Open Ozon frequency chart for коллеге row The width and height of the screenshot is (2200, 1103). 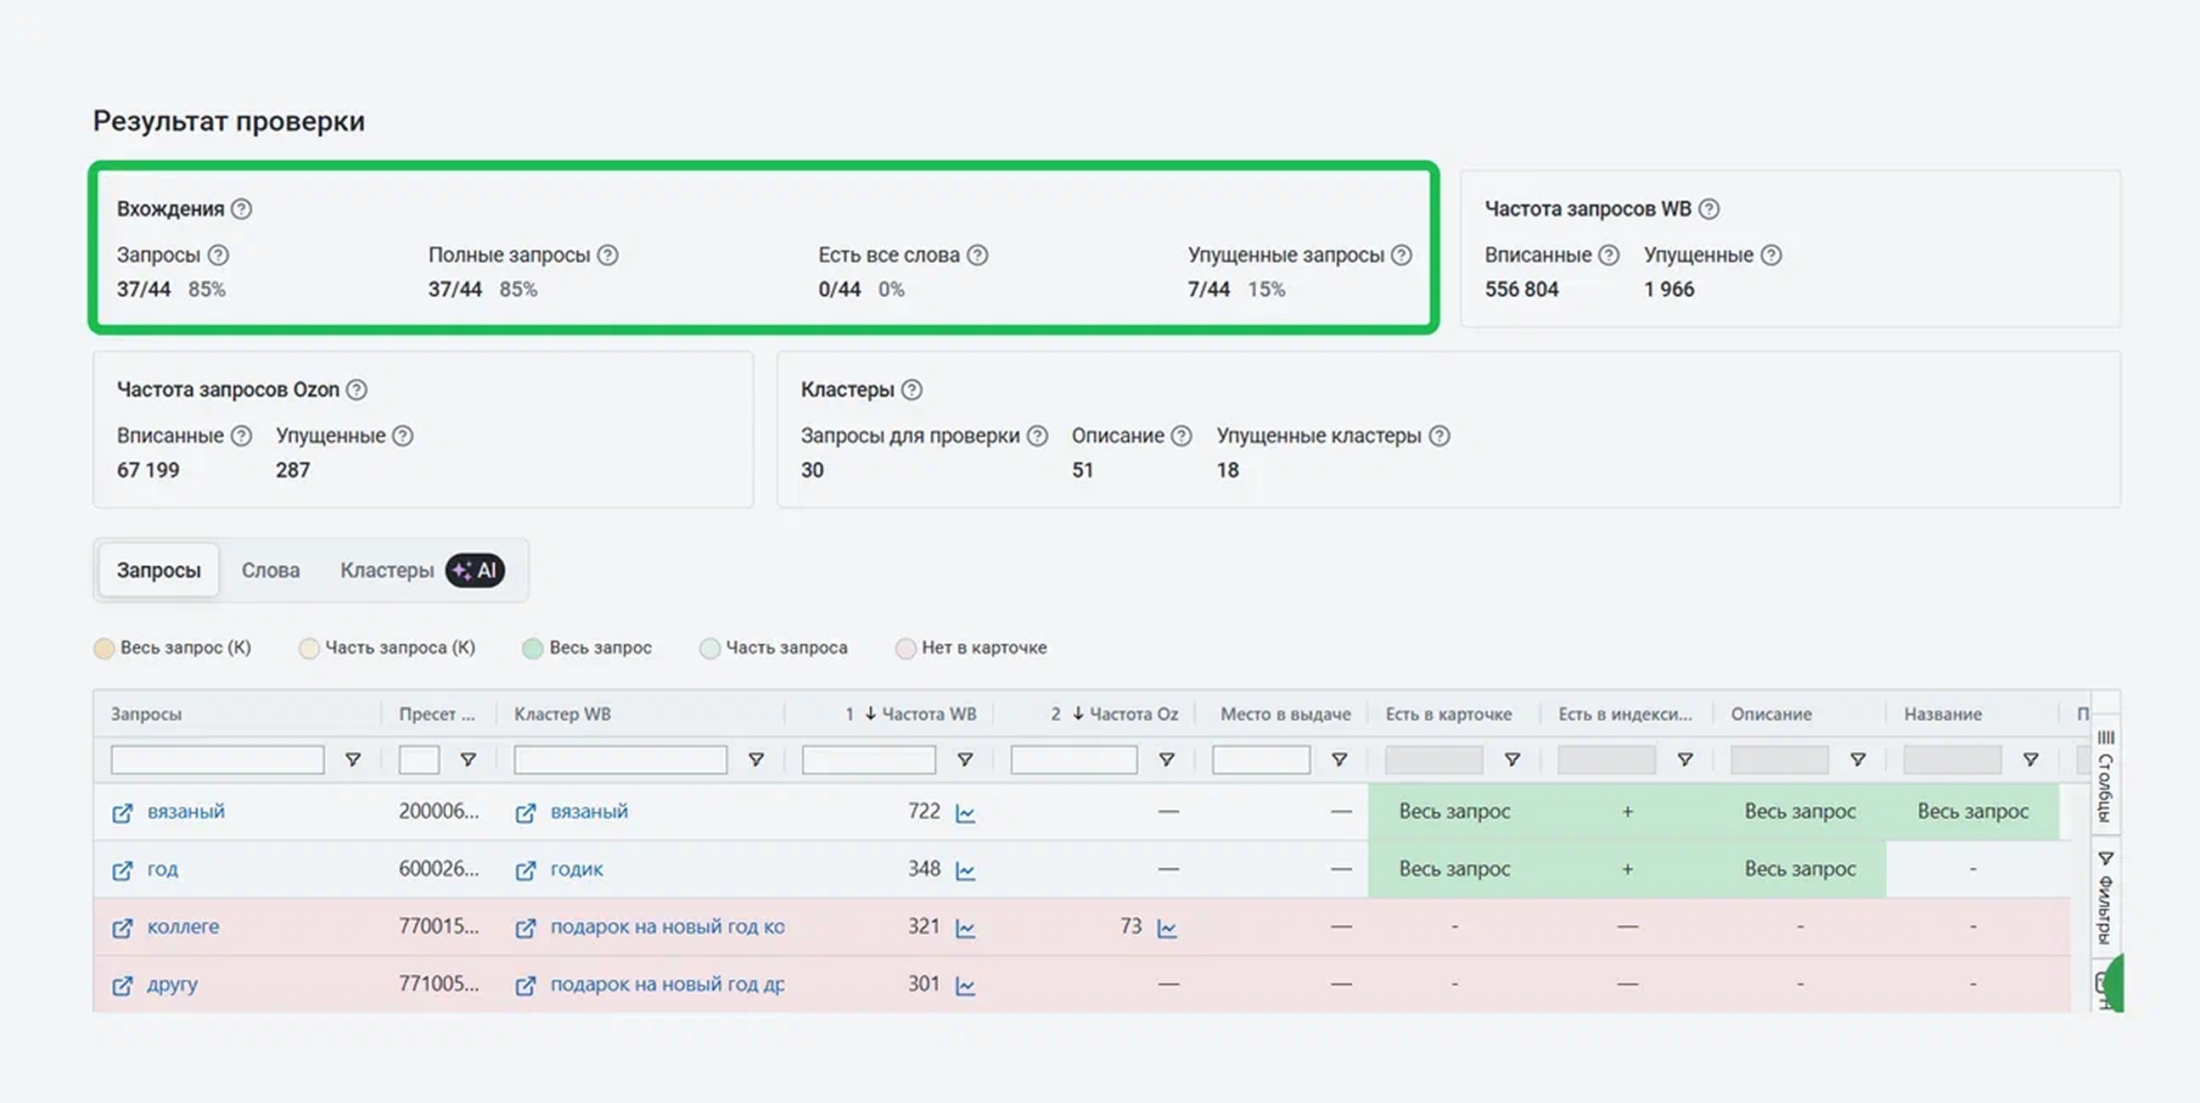[x=1166, y=928]
